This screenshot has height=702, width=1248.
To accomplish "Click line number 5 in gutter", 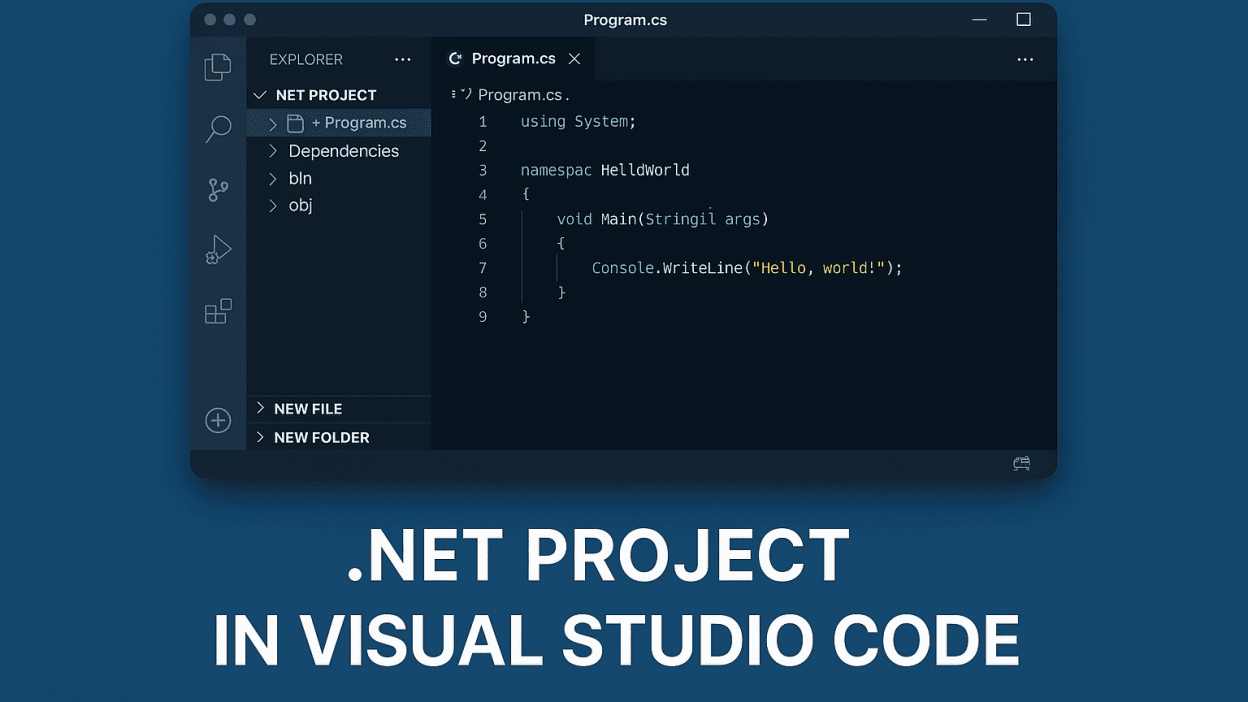I will (483, 219).
